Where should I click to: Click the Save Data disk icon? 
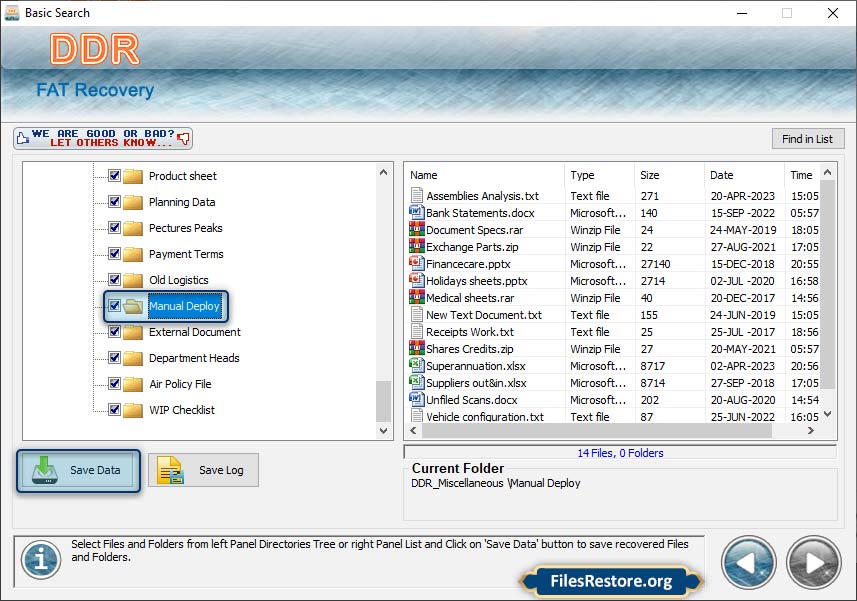coord(45,469)
